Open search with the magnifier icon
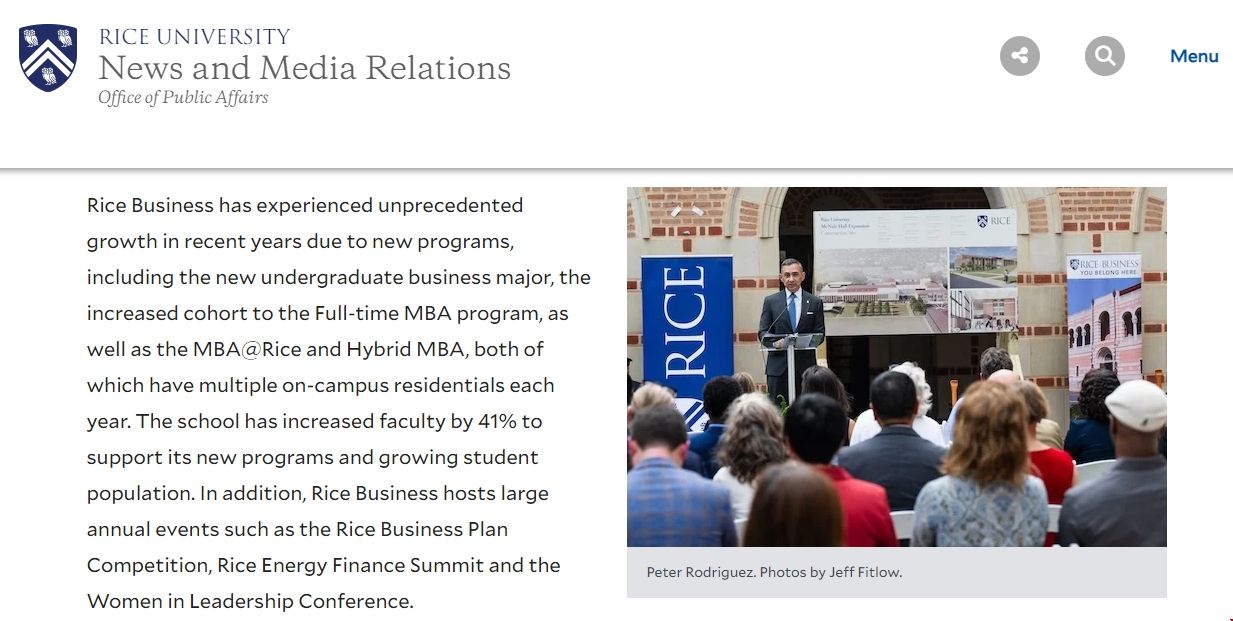The width and height of the screenshot is (1233, 621). click(1104, 56)
